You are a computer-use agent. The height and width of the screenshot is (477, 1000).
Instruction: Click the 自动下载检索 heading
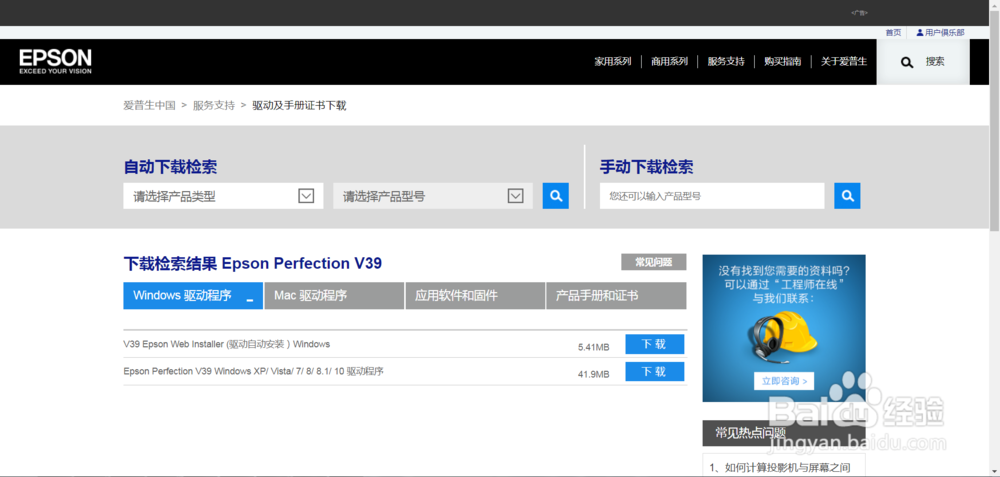(170, 167)
